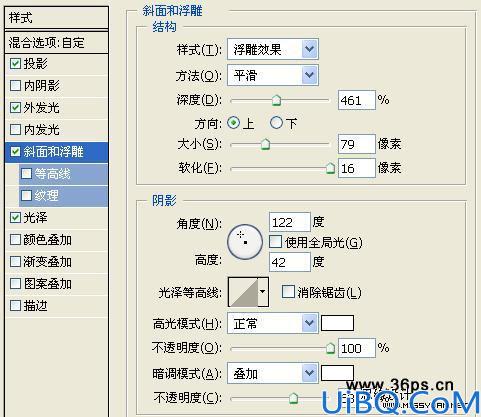Select the 等高线 list item label
Screen dimensions: 481x417
(52, 174)
